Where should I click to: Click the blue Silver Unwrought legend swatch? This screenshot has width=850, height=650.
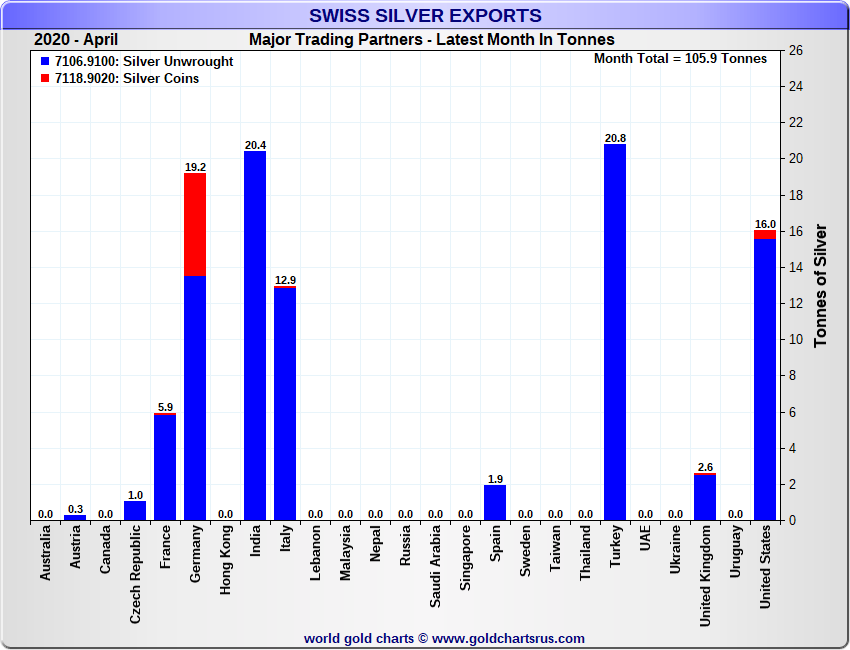pyautogui.click(x=46, y=62)
